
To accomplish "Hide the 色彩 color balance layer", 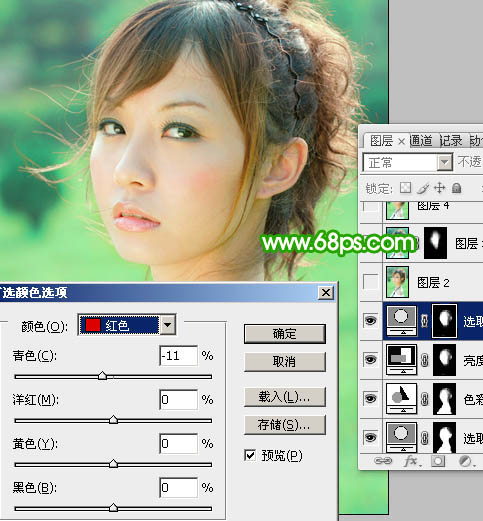I will (370, 398).
